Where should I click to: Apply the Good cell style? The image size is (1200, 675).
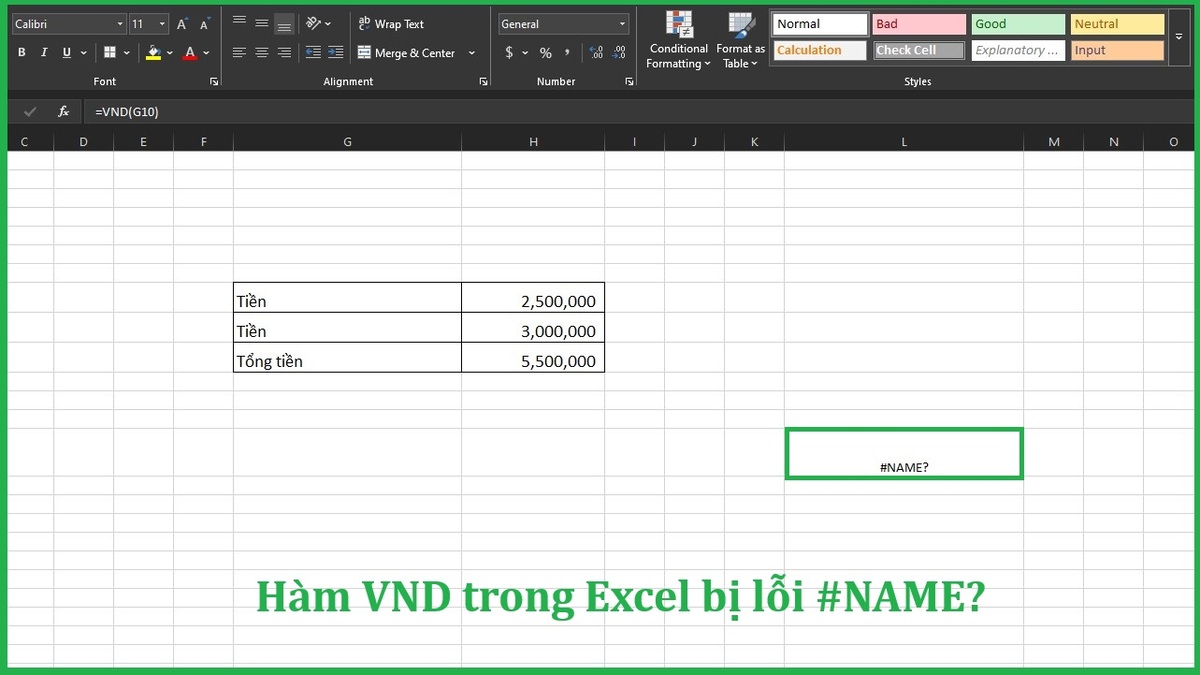click(x=1017, y=23)
